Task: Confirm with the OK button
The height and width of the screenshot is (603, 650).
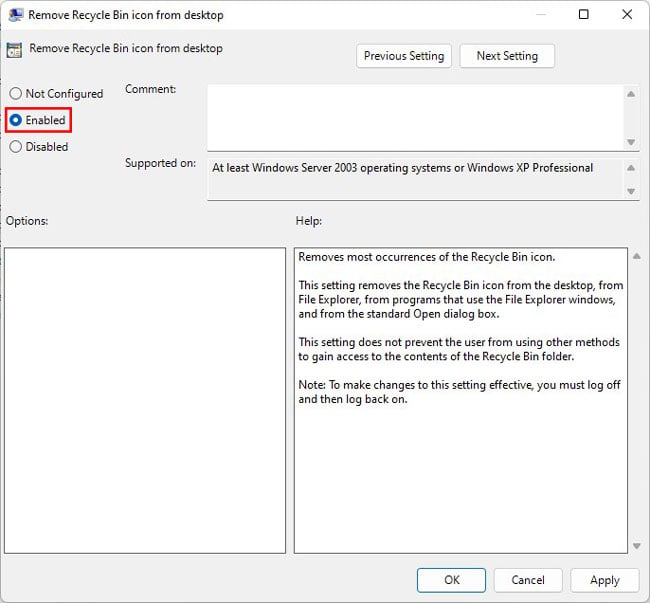Action: [451, 580]
